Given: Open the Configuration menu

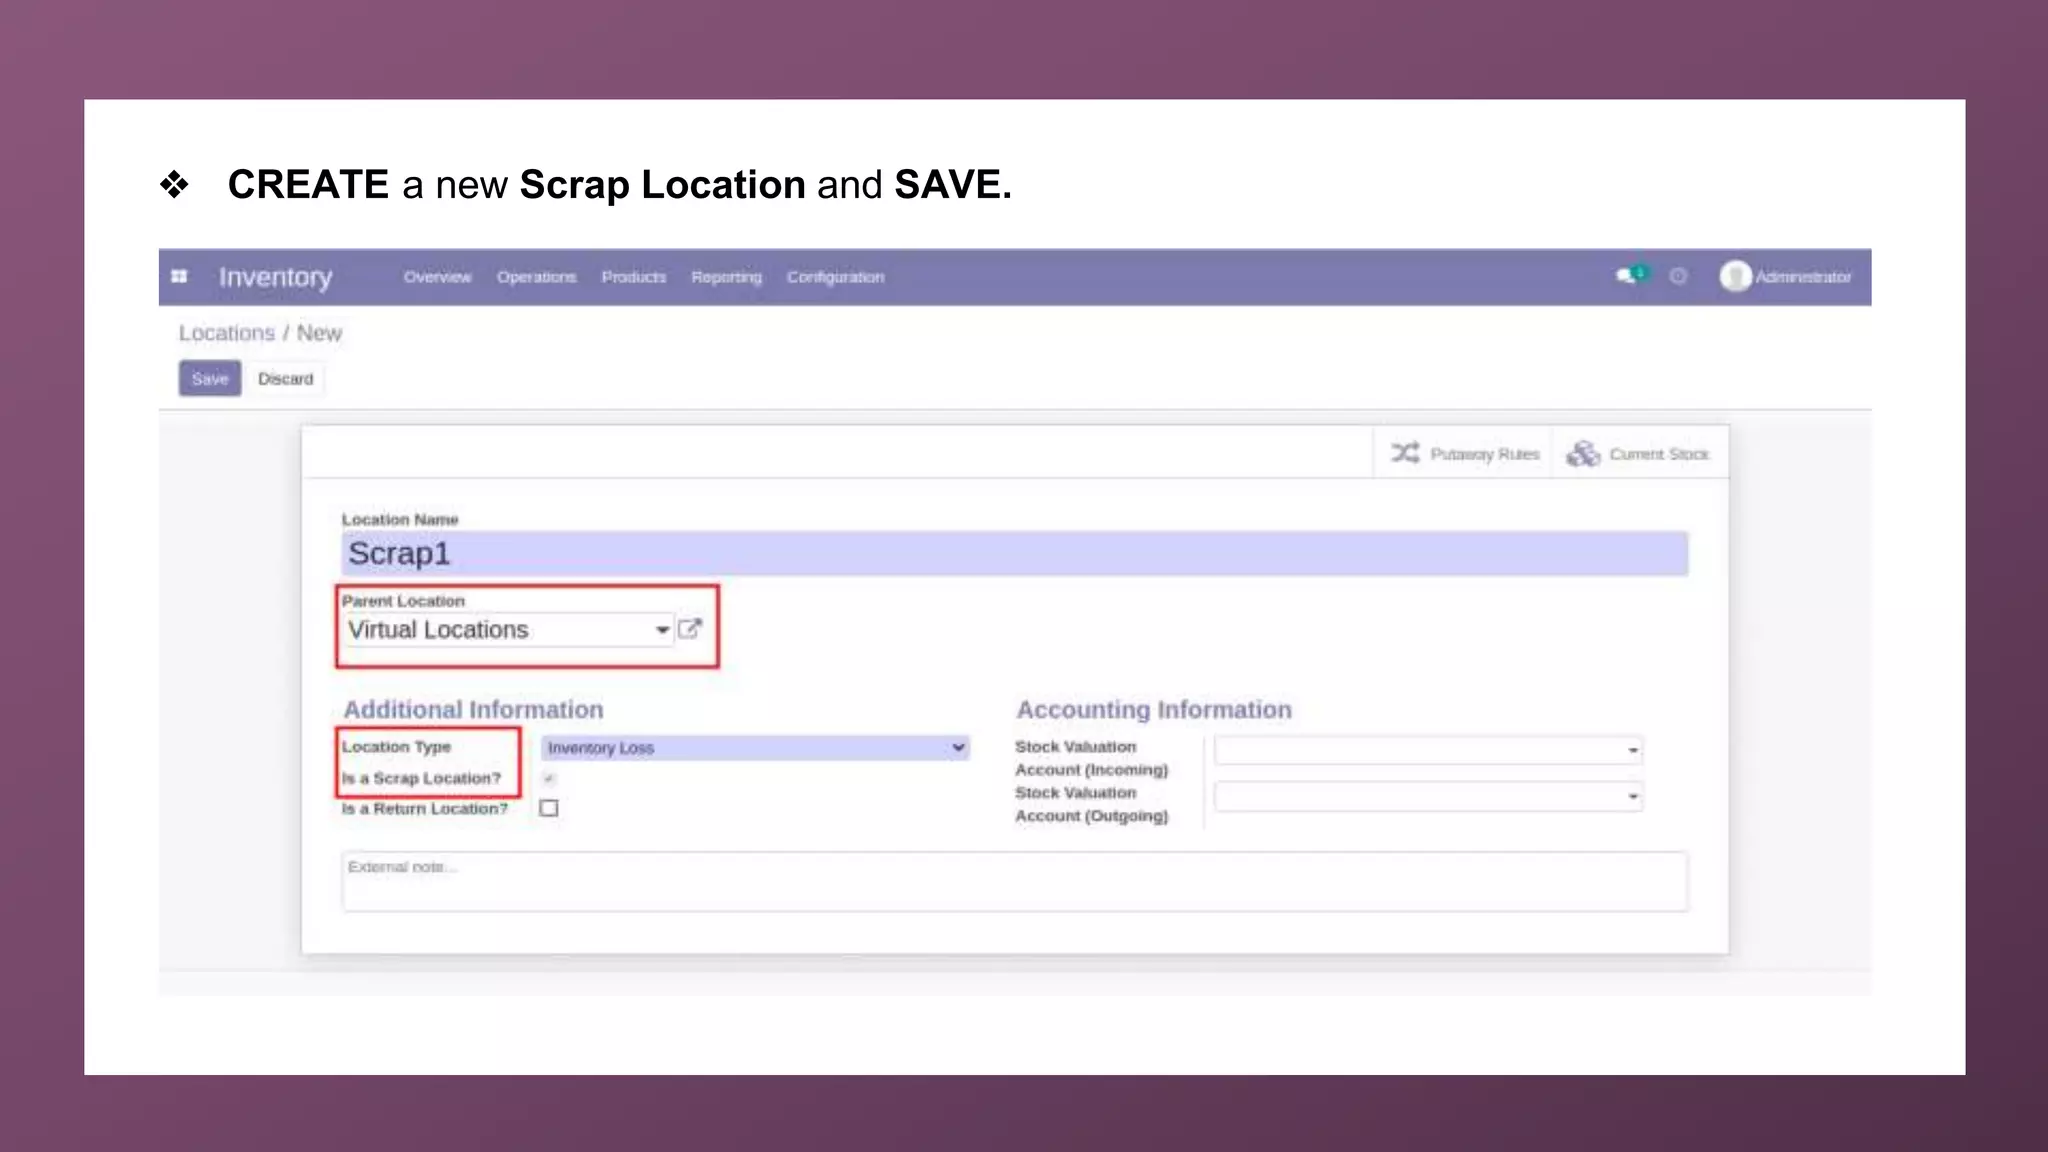Looking at the screenshot, I should (835, 277).
